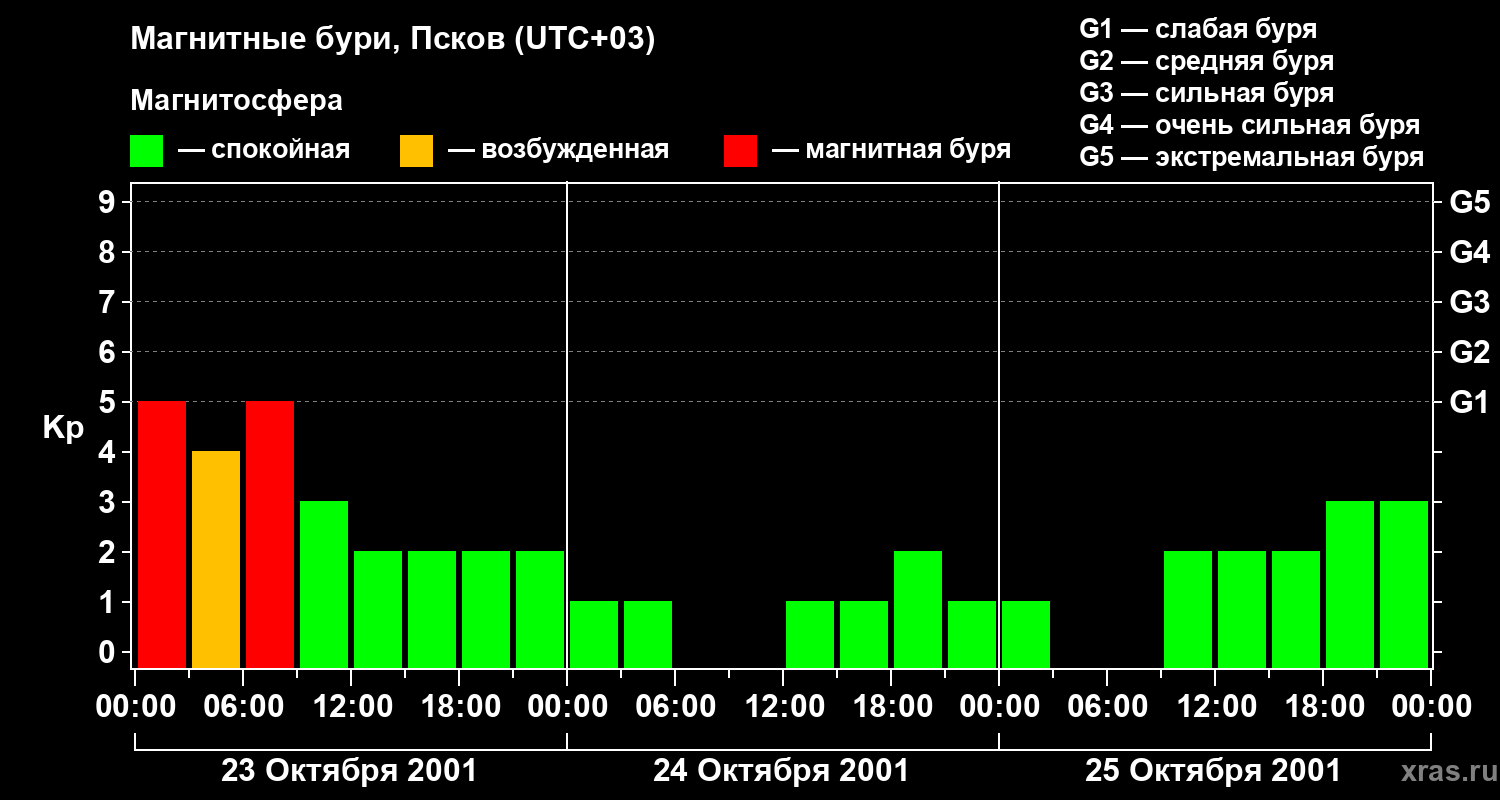1500x800 pixels.
Task: Click the right-axis tick label G2
Action: 1470,352
